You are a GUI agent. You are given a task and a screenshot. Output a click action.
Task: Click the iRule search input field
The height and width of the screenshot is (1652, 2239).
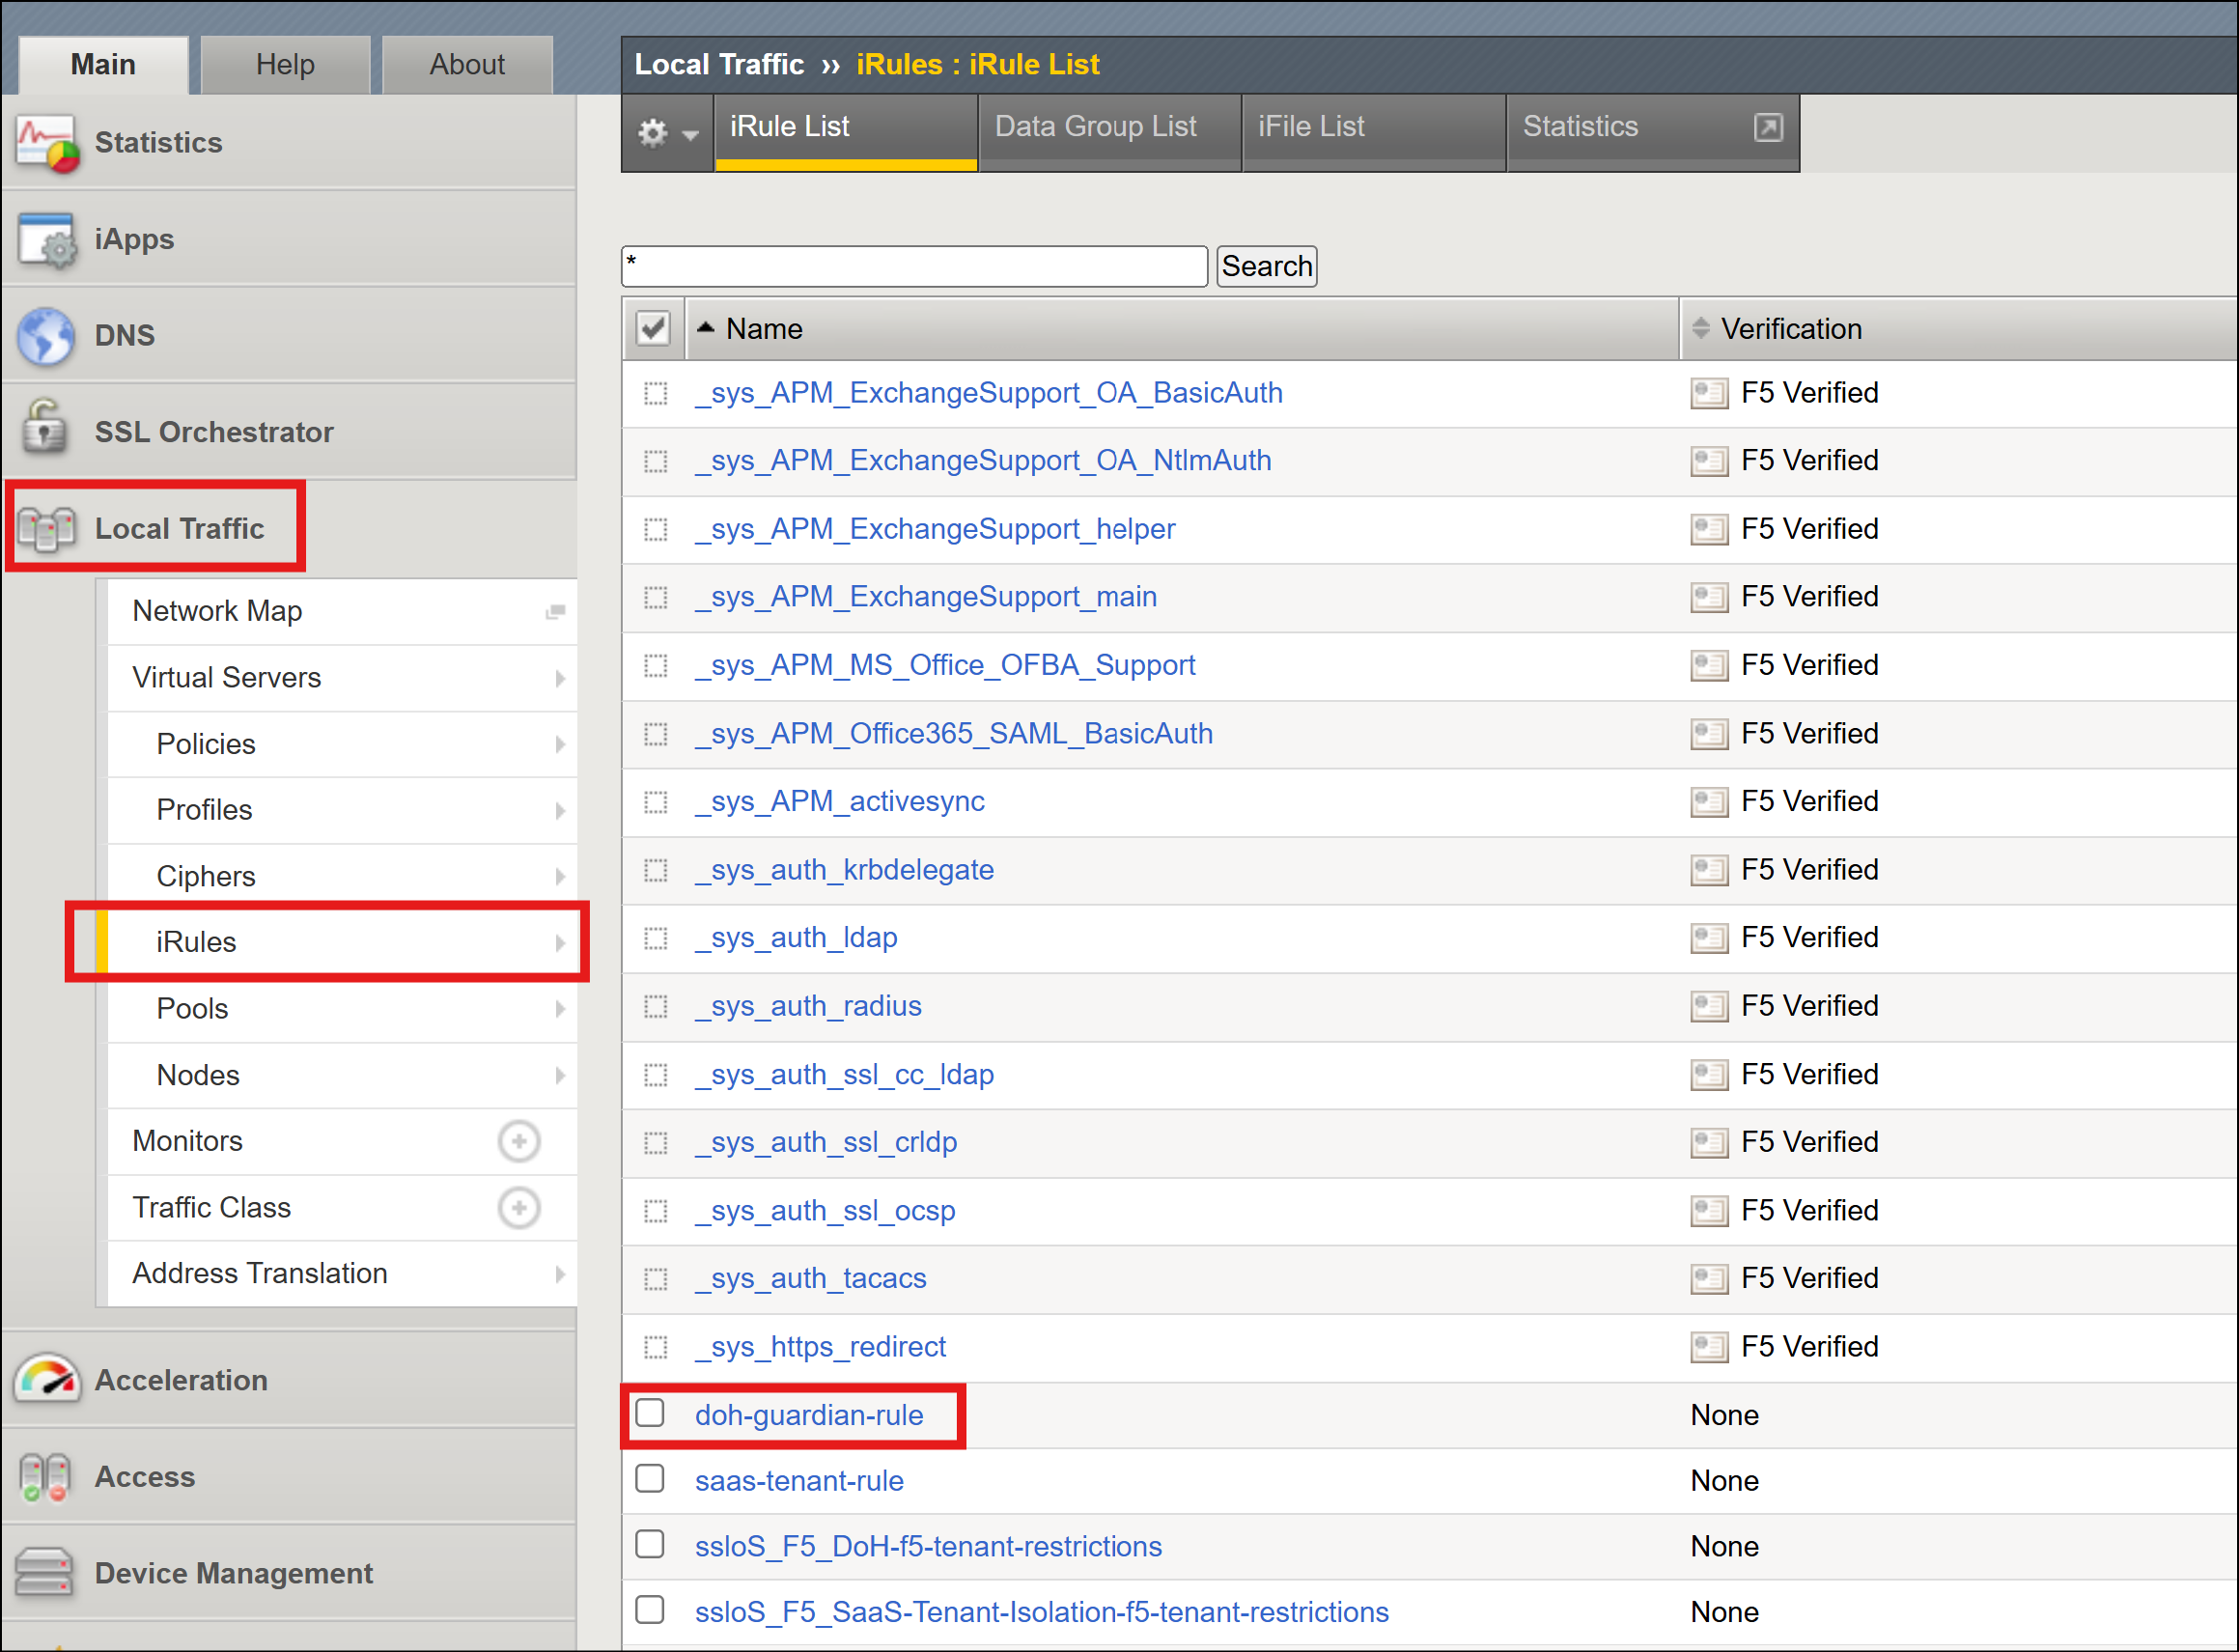tap(914, 266)
